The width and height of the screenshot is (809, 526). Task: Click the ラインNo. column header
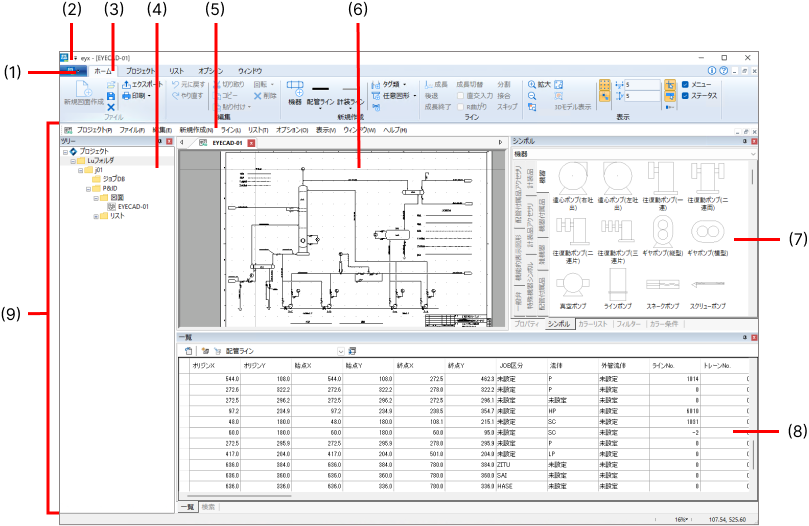[667, 366]
